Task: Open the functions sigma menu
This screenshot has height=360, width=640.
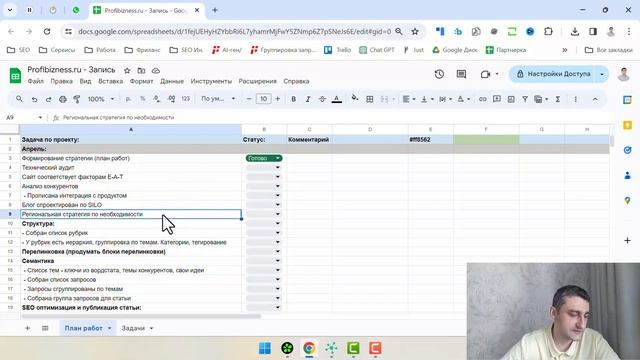Action: pos(558,99)
